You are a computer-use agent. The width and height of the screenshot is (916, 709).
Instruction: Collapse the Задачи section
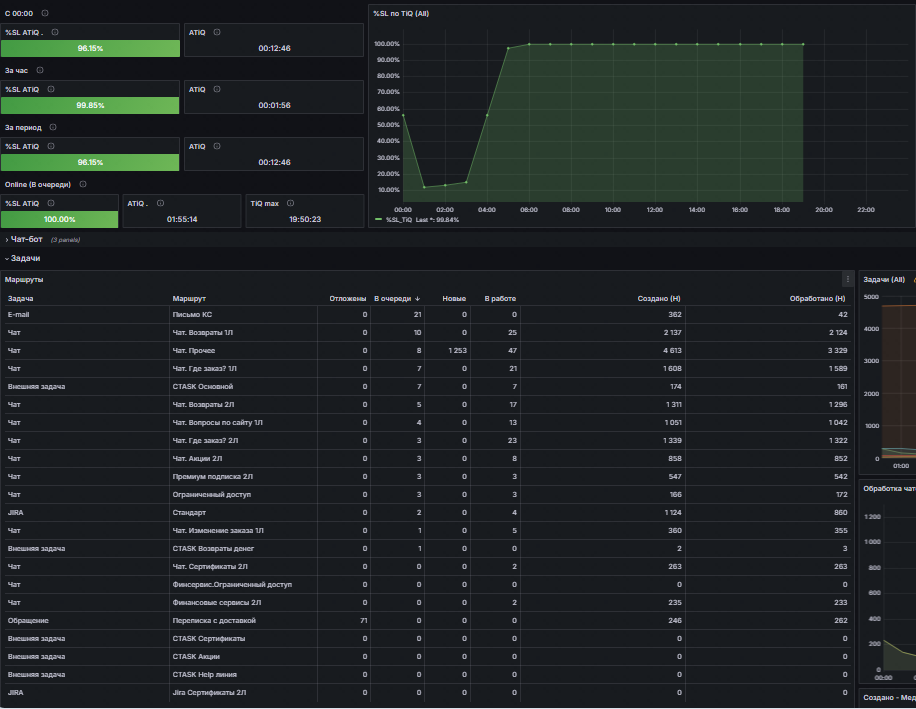(x=25, y=258)
